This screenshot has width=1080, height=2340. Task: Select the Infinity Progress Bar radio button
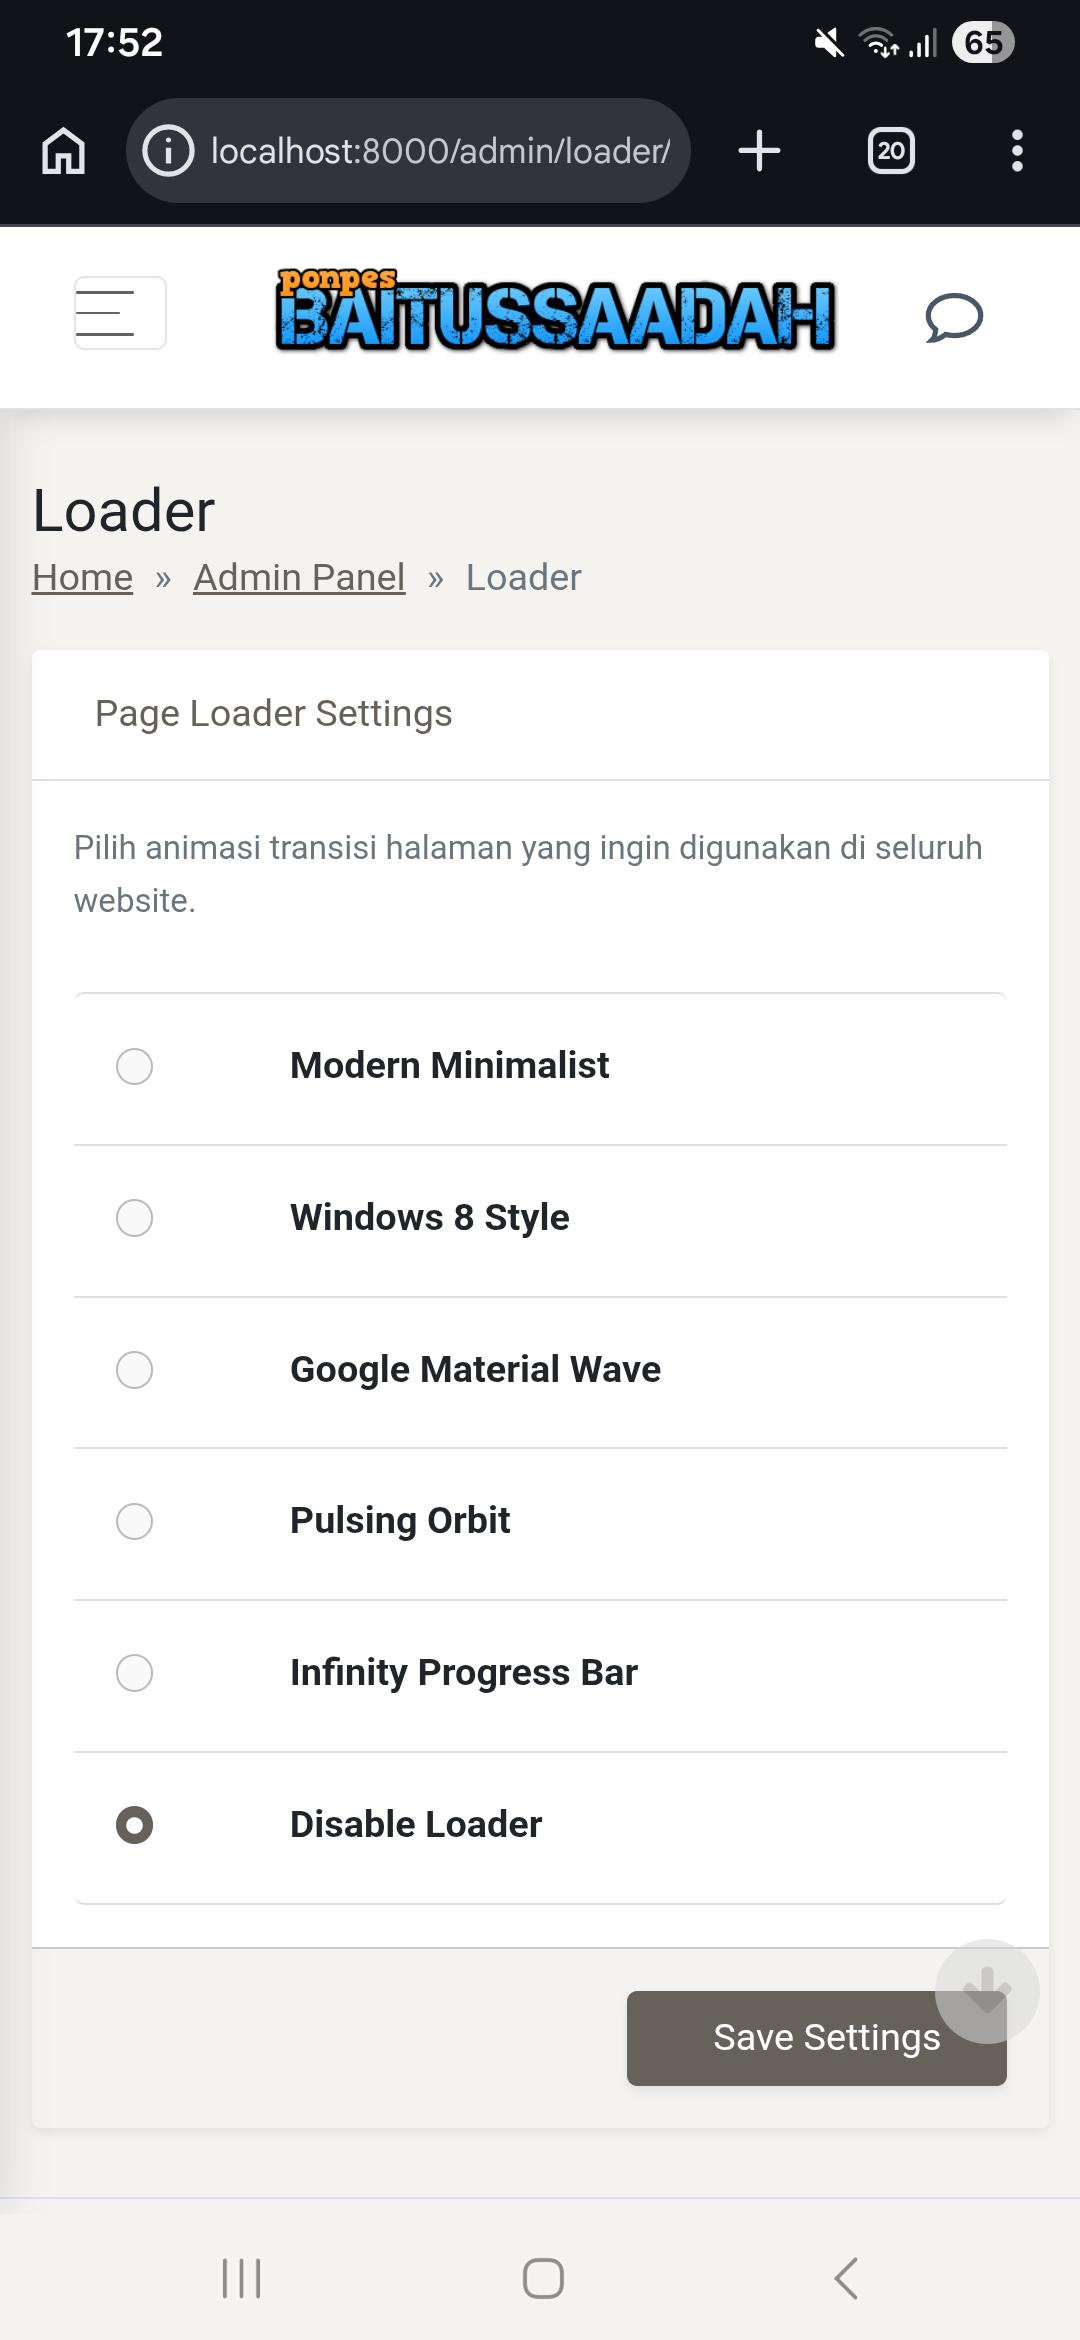tap(135, 1673)
